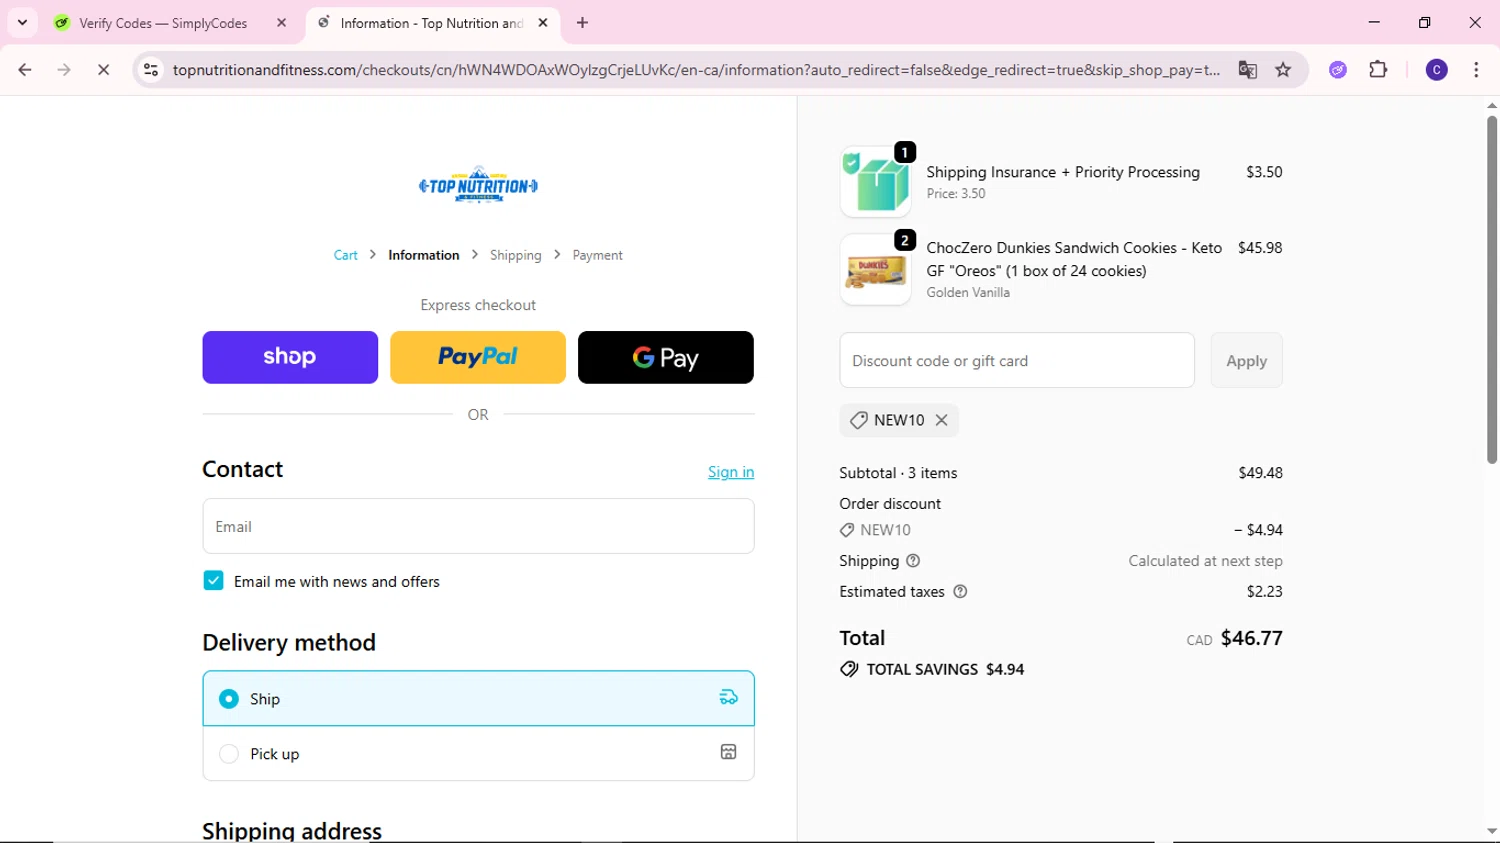Uncheck Email me with news and offers
The height and width of the screenshot is (843, 1500).
[213, 581]
